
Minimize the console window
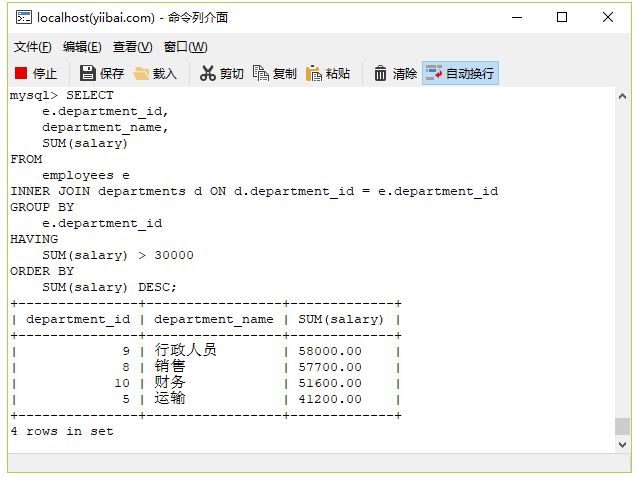tap(517, 17)
